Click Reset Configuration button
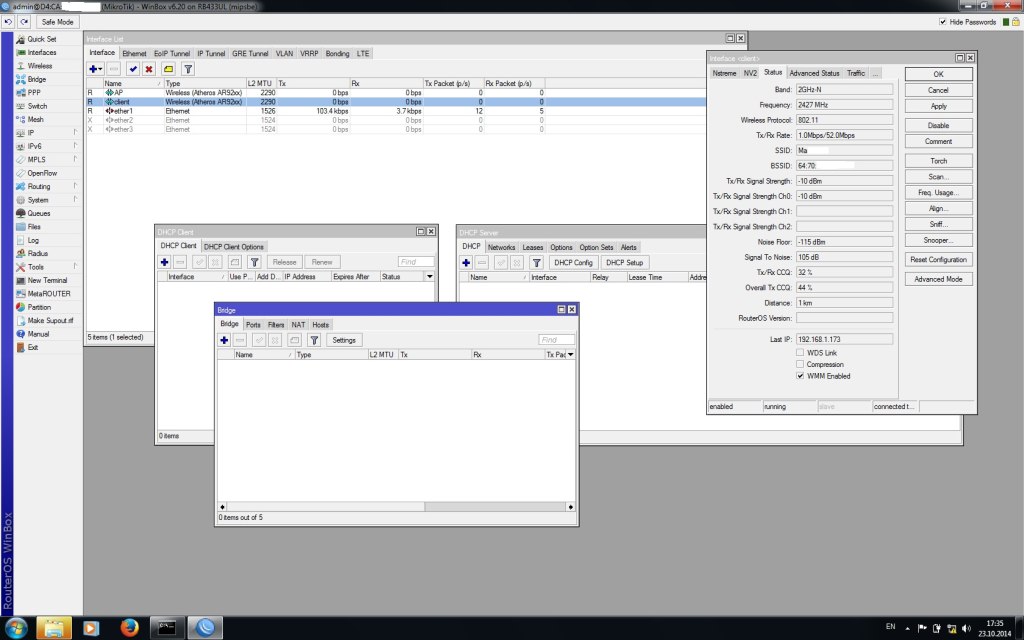Viewport: 1024px width, 640px height. (938, 259)
